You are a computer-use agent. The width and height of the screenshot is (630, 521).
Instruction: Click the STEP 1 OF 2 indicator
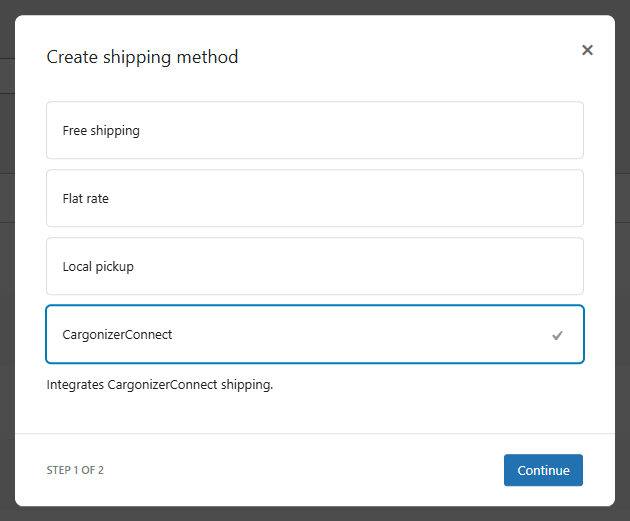[x=75, y=470]
